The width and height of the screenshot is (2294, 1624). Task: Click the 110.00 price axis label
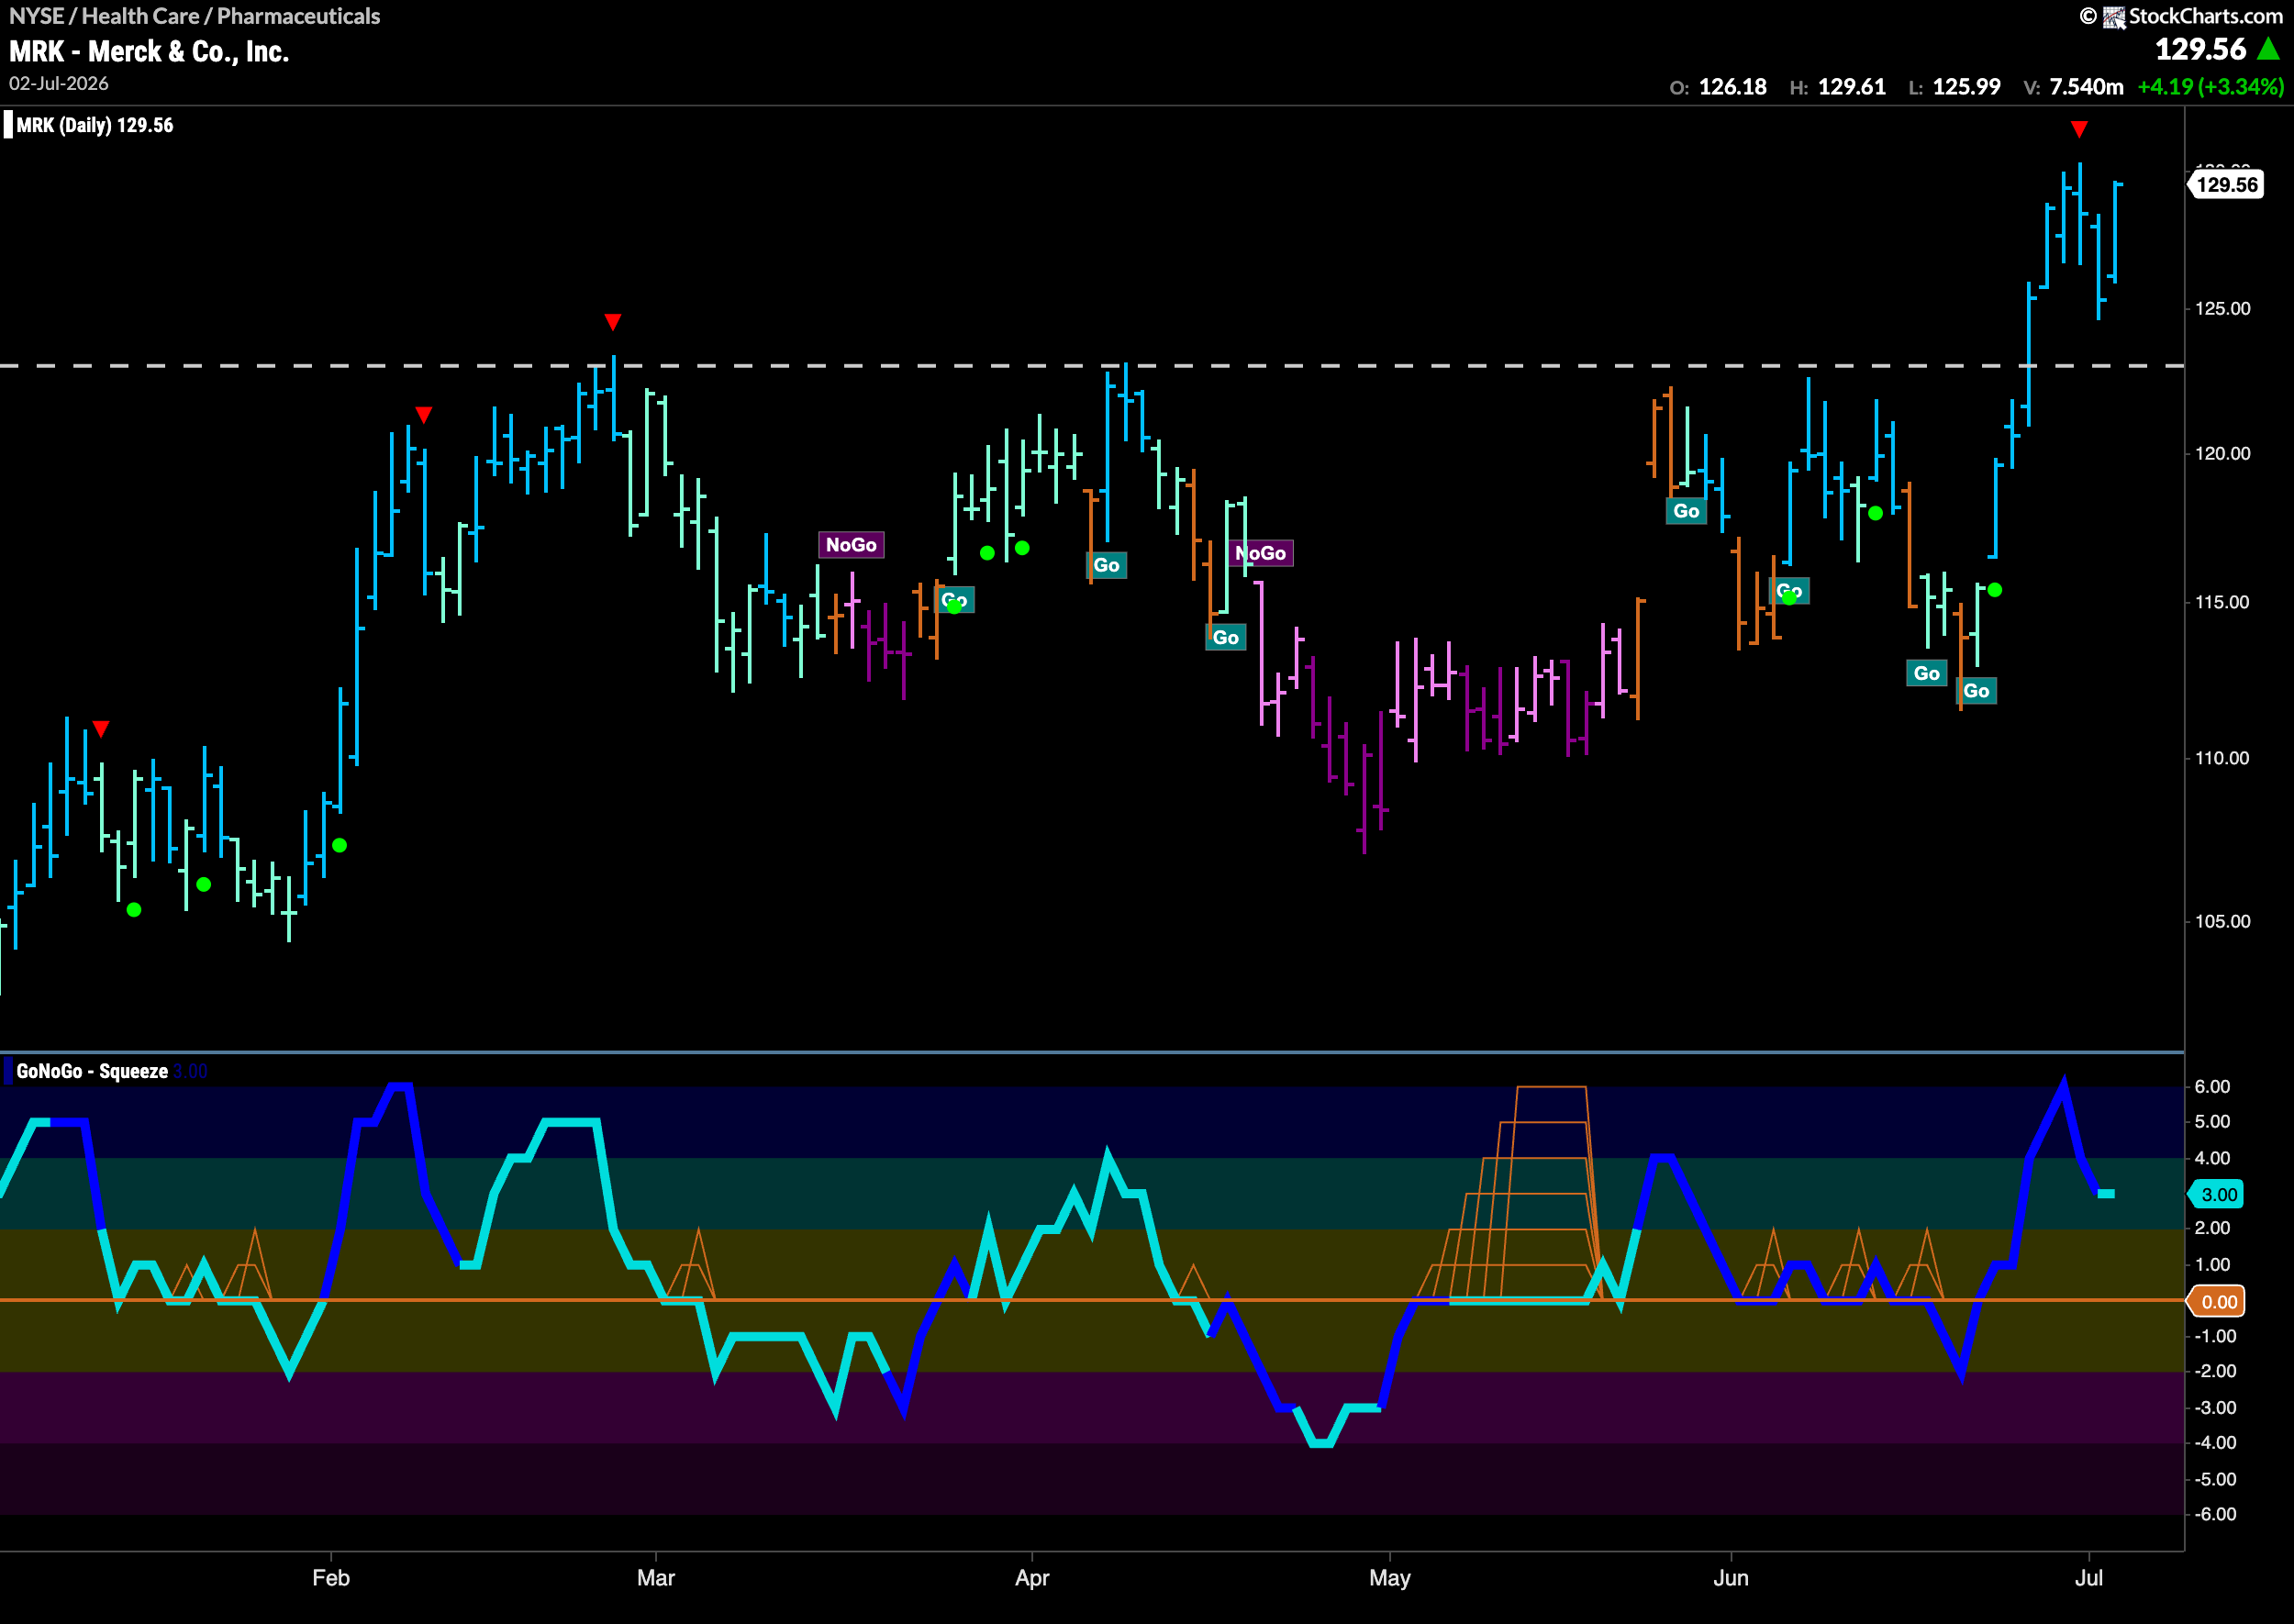point(2222,758)
